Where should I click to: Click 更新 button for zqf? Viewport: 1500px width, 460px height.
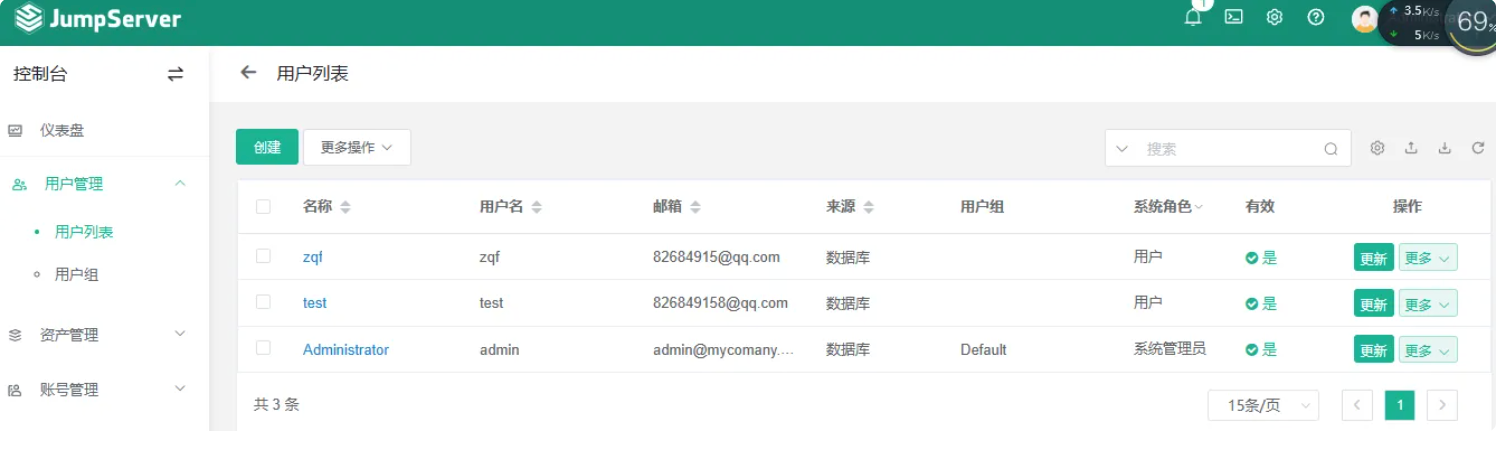1373,258
